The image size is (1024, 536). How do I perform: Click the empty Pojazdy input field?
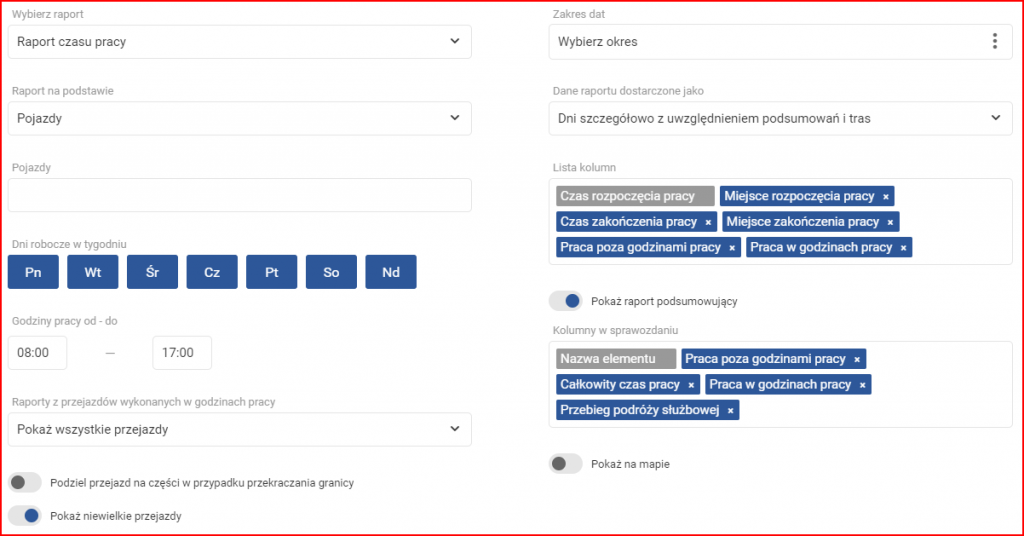coord(240,195)
